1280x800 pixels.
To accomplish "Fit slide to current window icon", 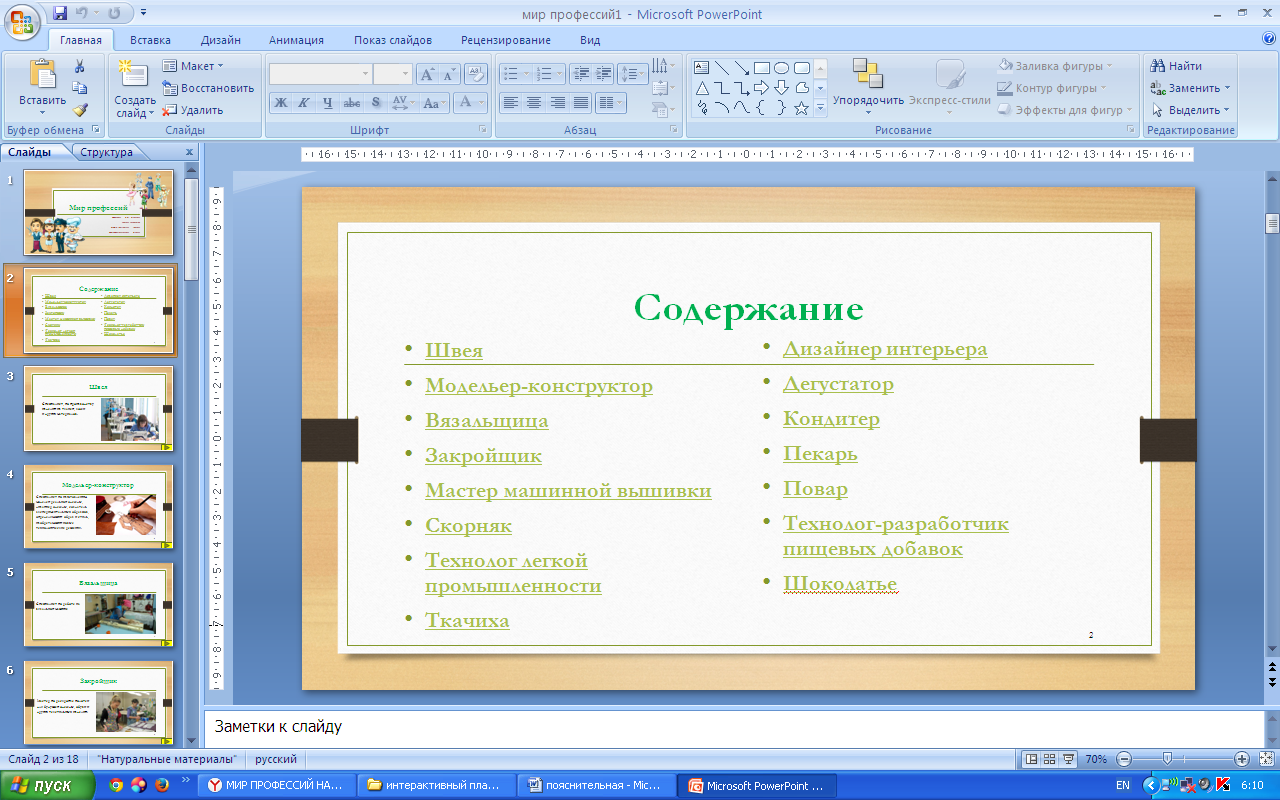I will coord(1265,759).
